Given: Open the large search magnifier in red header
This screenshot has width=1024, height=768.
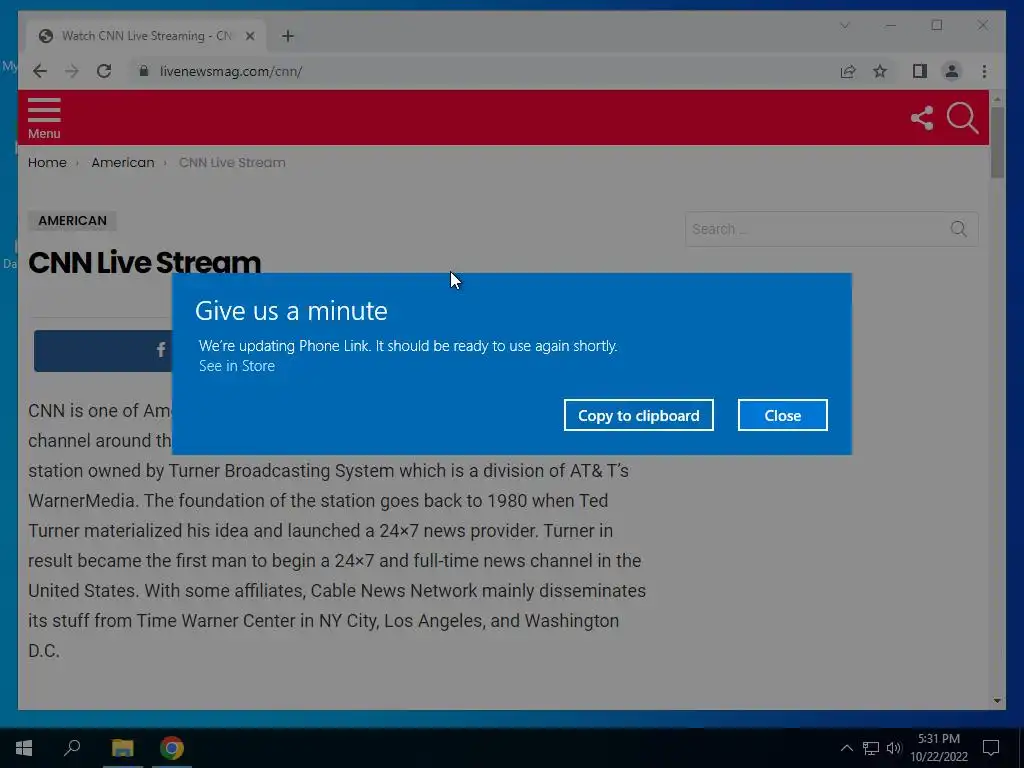Looking at the screenshot, I should click(x=962, y=118).
